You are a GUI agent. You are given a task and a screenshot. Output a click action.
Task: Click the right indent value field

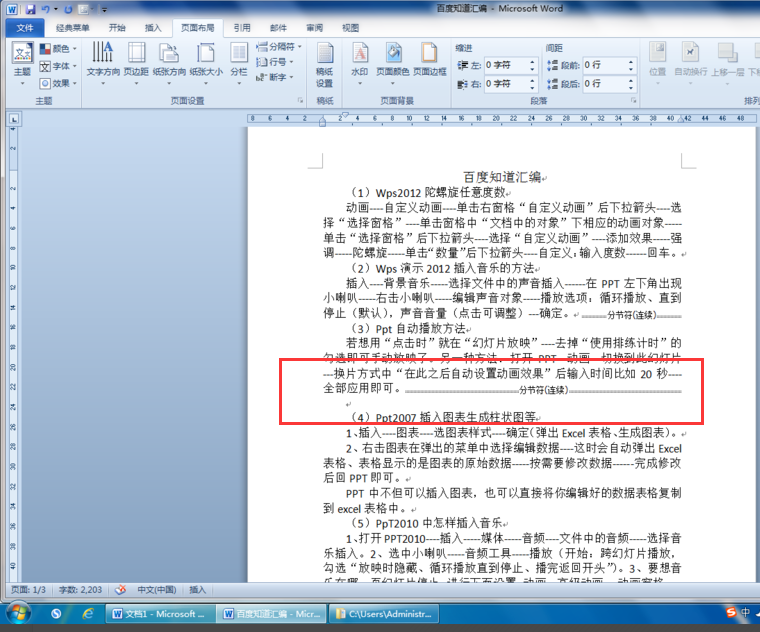click(x=505, y=84)
